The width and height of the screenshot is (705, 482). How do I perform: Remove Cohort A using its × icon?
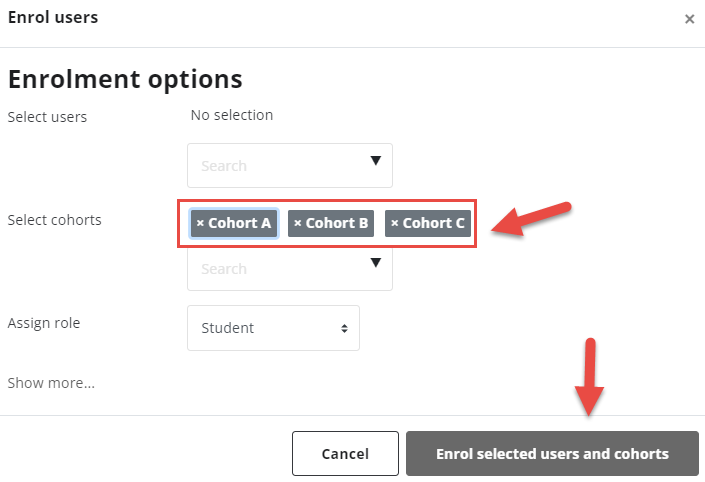[201, 223]
